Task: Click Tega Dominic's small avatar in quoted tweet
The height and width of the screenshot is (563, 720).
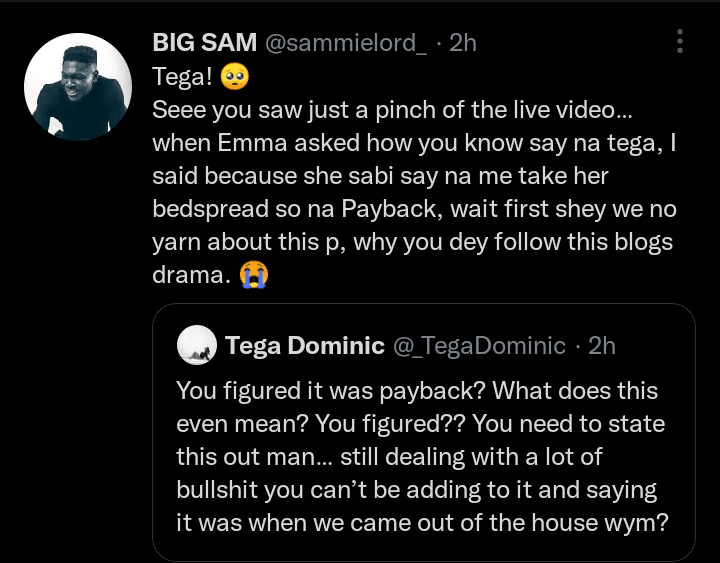Action: click(197, 346)
